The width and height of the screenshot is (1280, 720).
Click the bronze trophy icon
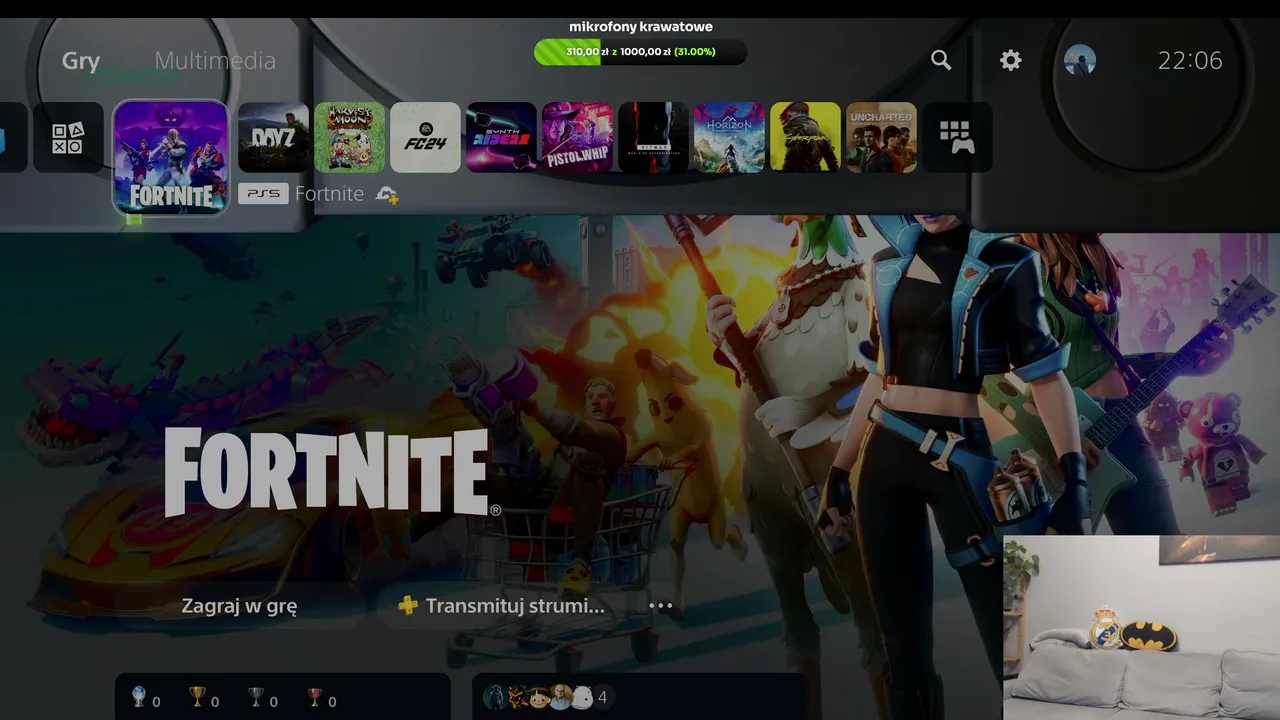315,697
